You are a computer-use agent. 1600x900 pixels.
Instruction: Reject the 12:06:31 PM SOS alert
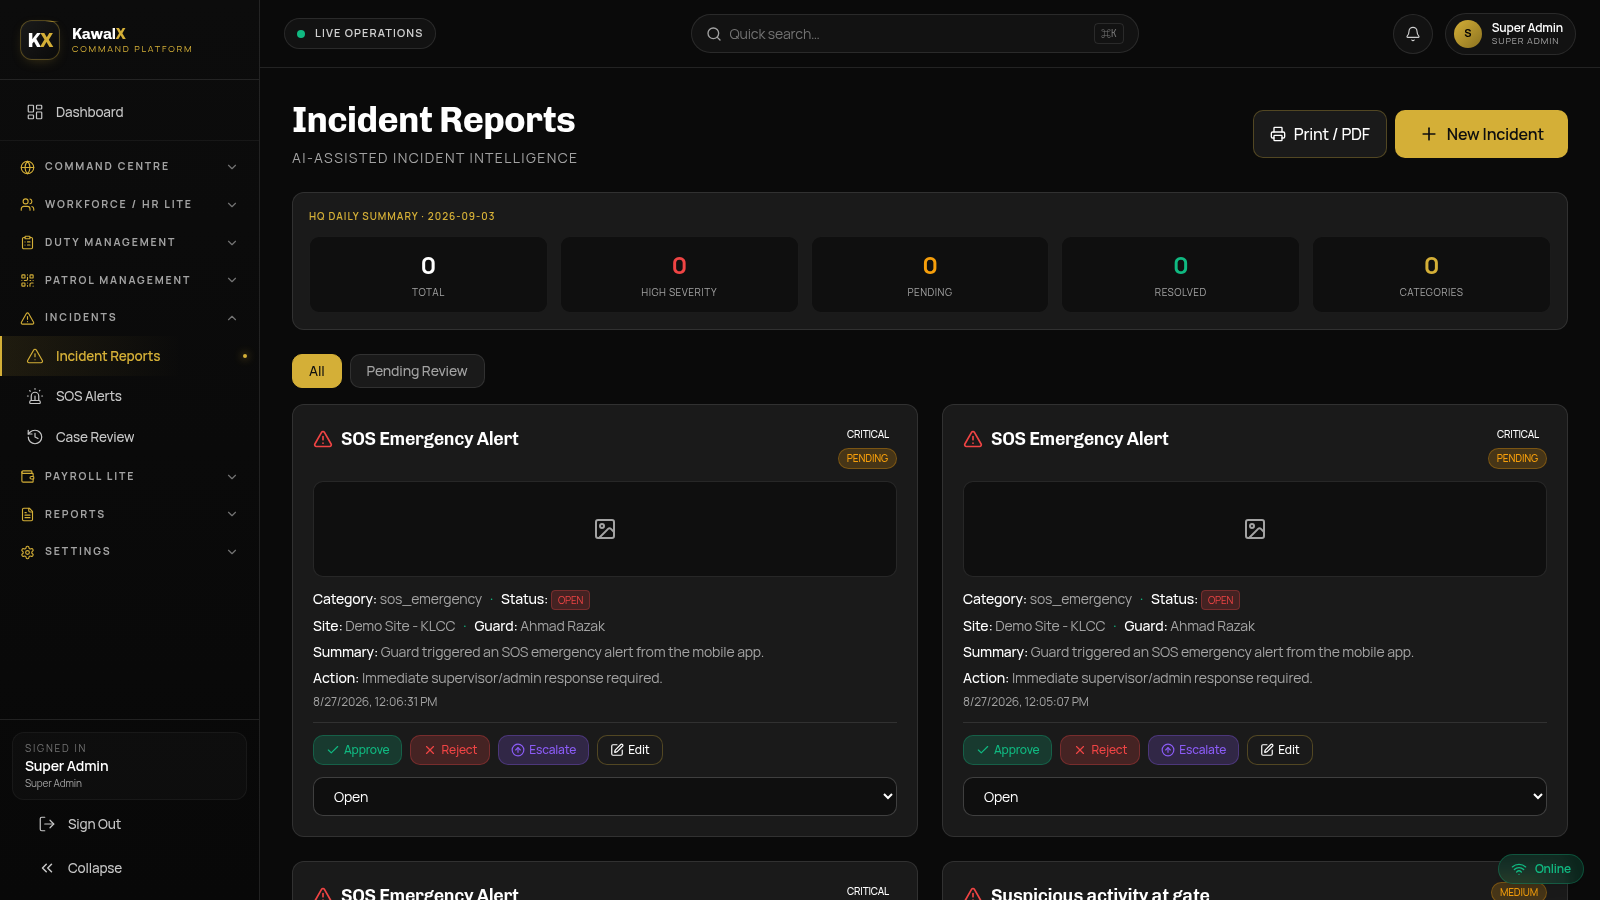click(450, 750)
